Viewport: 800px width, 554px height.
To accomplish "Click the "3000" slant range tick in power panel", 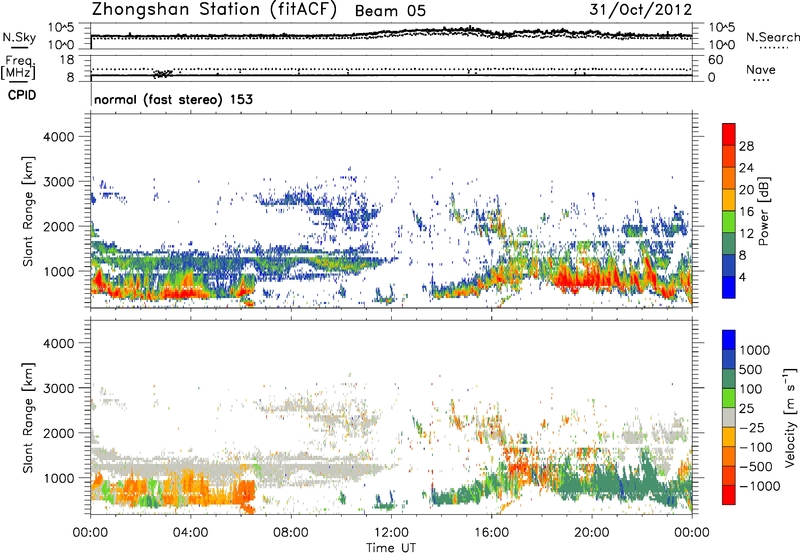I will pos(58,182).
